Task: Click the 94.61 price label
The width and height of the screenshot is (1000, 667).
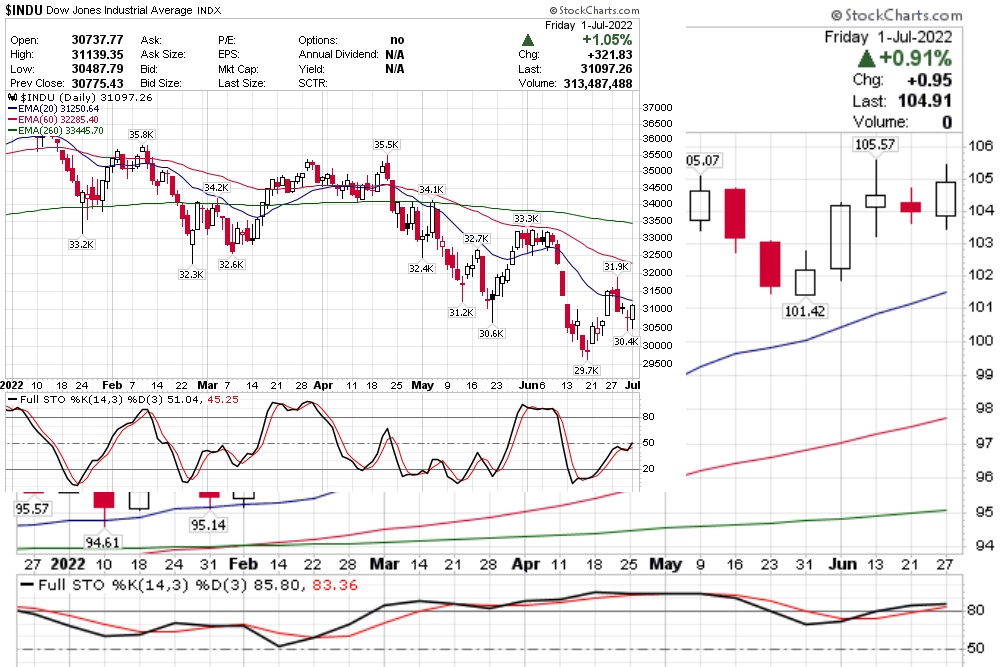Action: [x=103, y=543]
